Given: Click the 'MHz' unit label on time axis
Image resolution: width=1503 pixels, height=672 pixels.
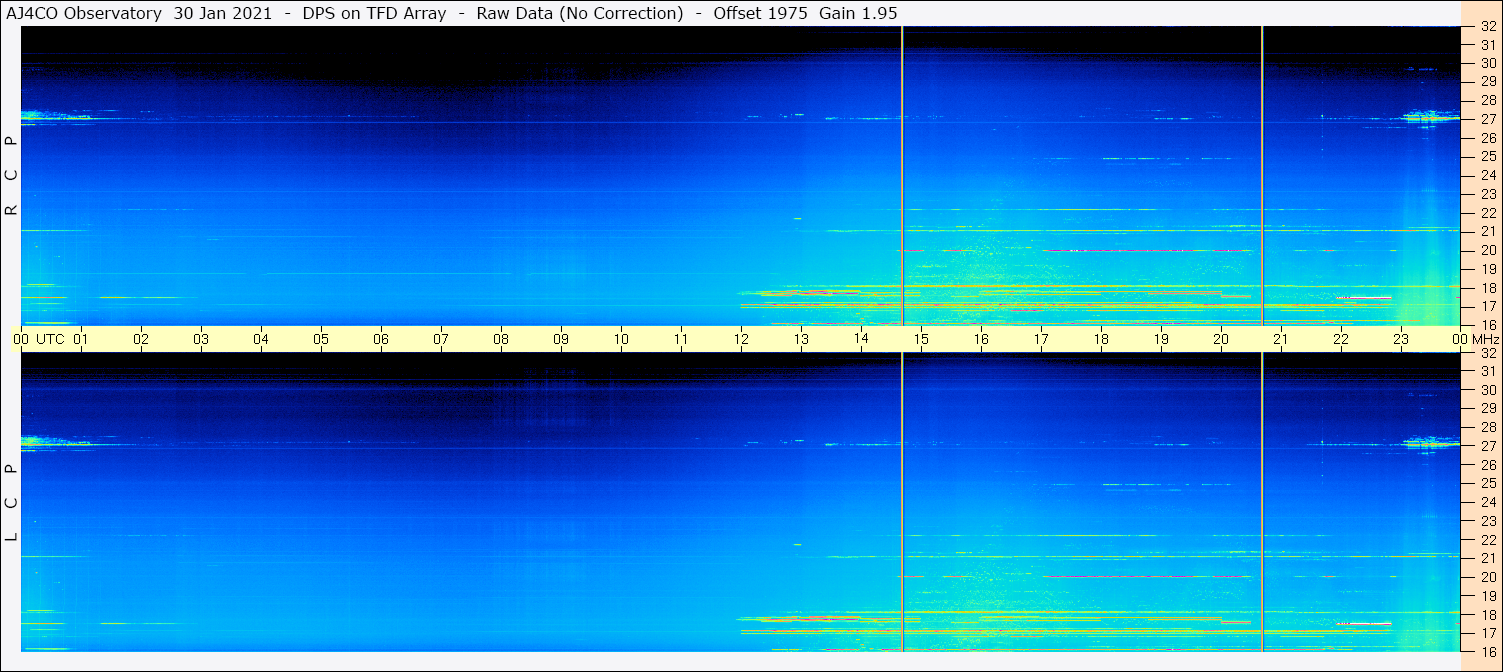Looking at the screenshot, I should click(x=1486, y=339).
